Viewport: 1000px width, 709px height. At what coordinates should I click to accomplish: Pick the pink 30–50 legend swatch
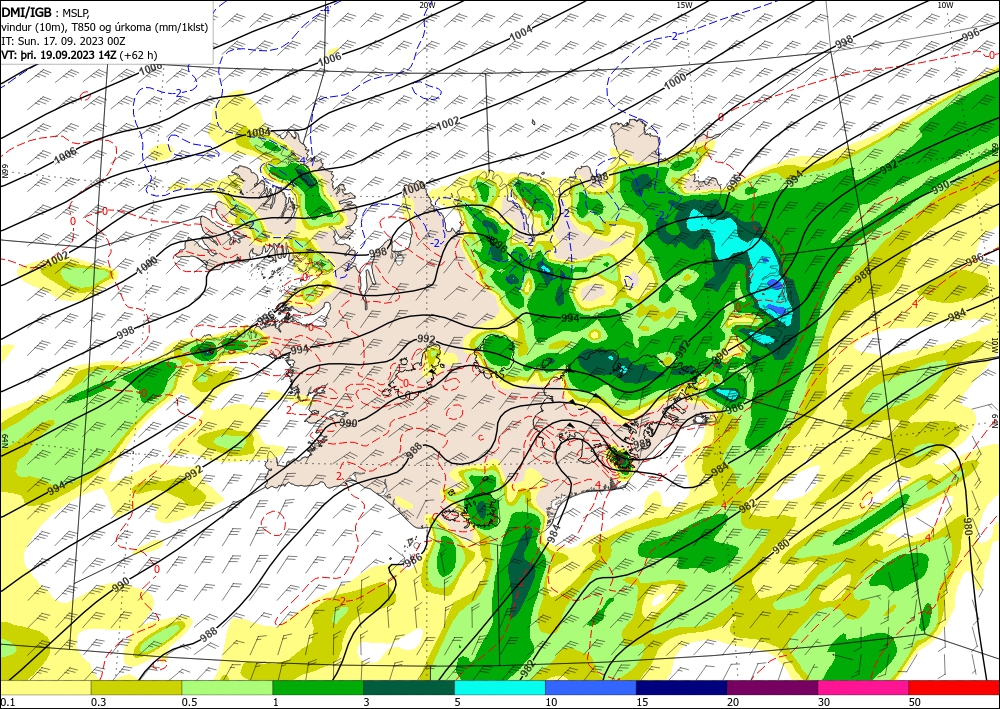[x=864, y=688]
